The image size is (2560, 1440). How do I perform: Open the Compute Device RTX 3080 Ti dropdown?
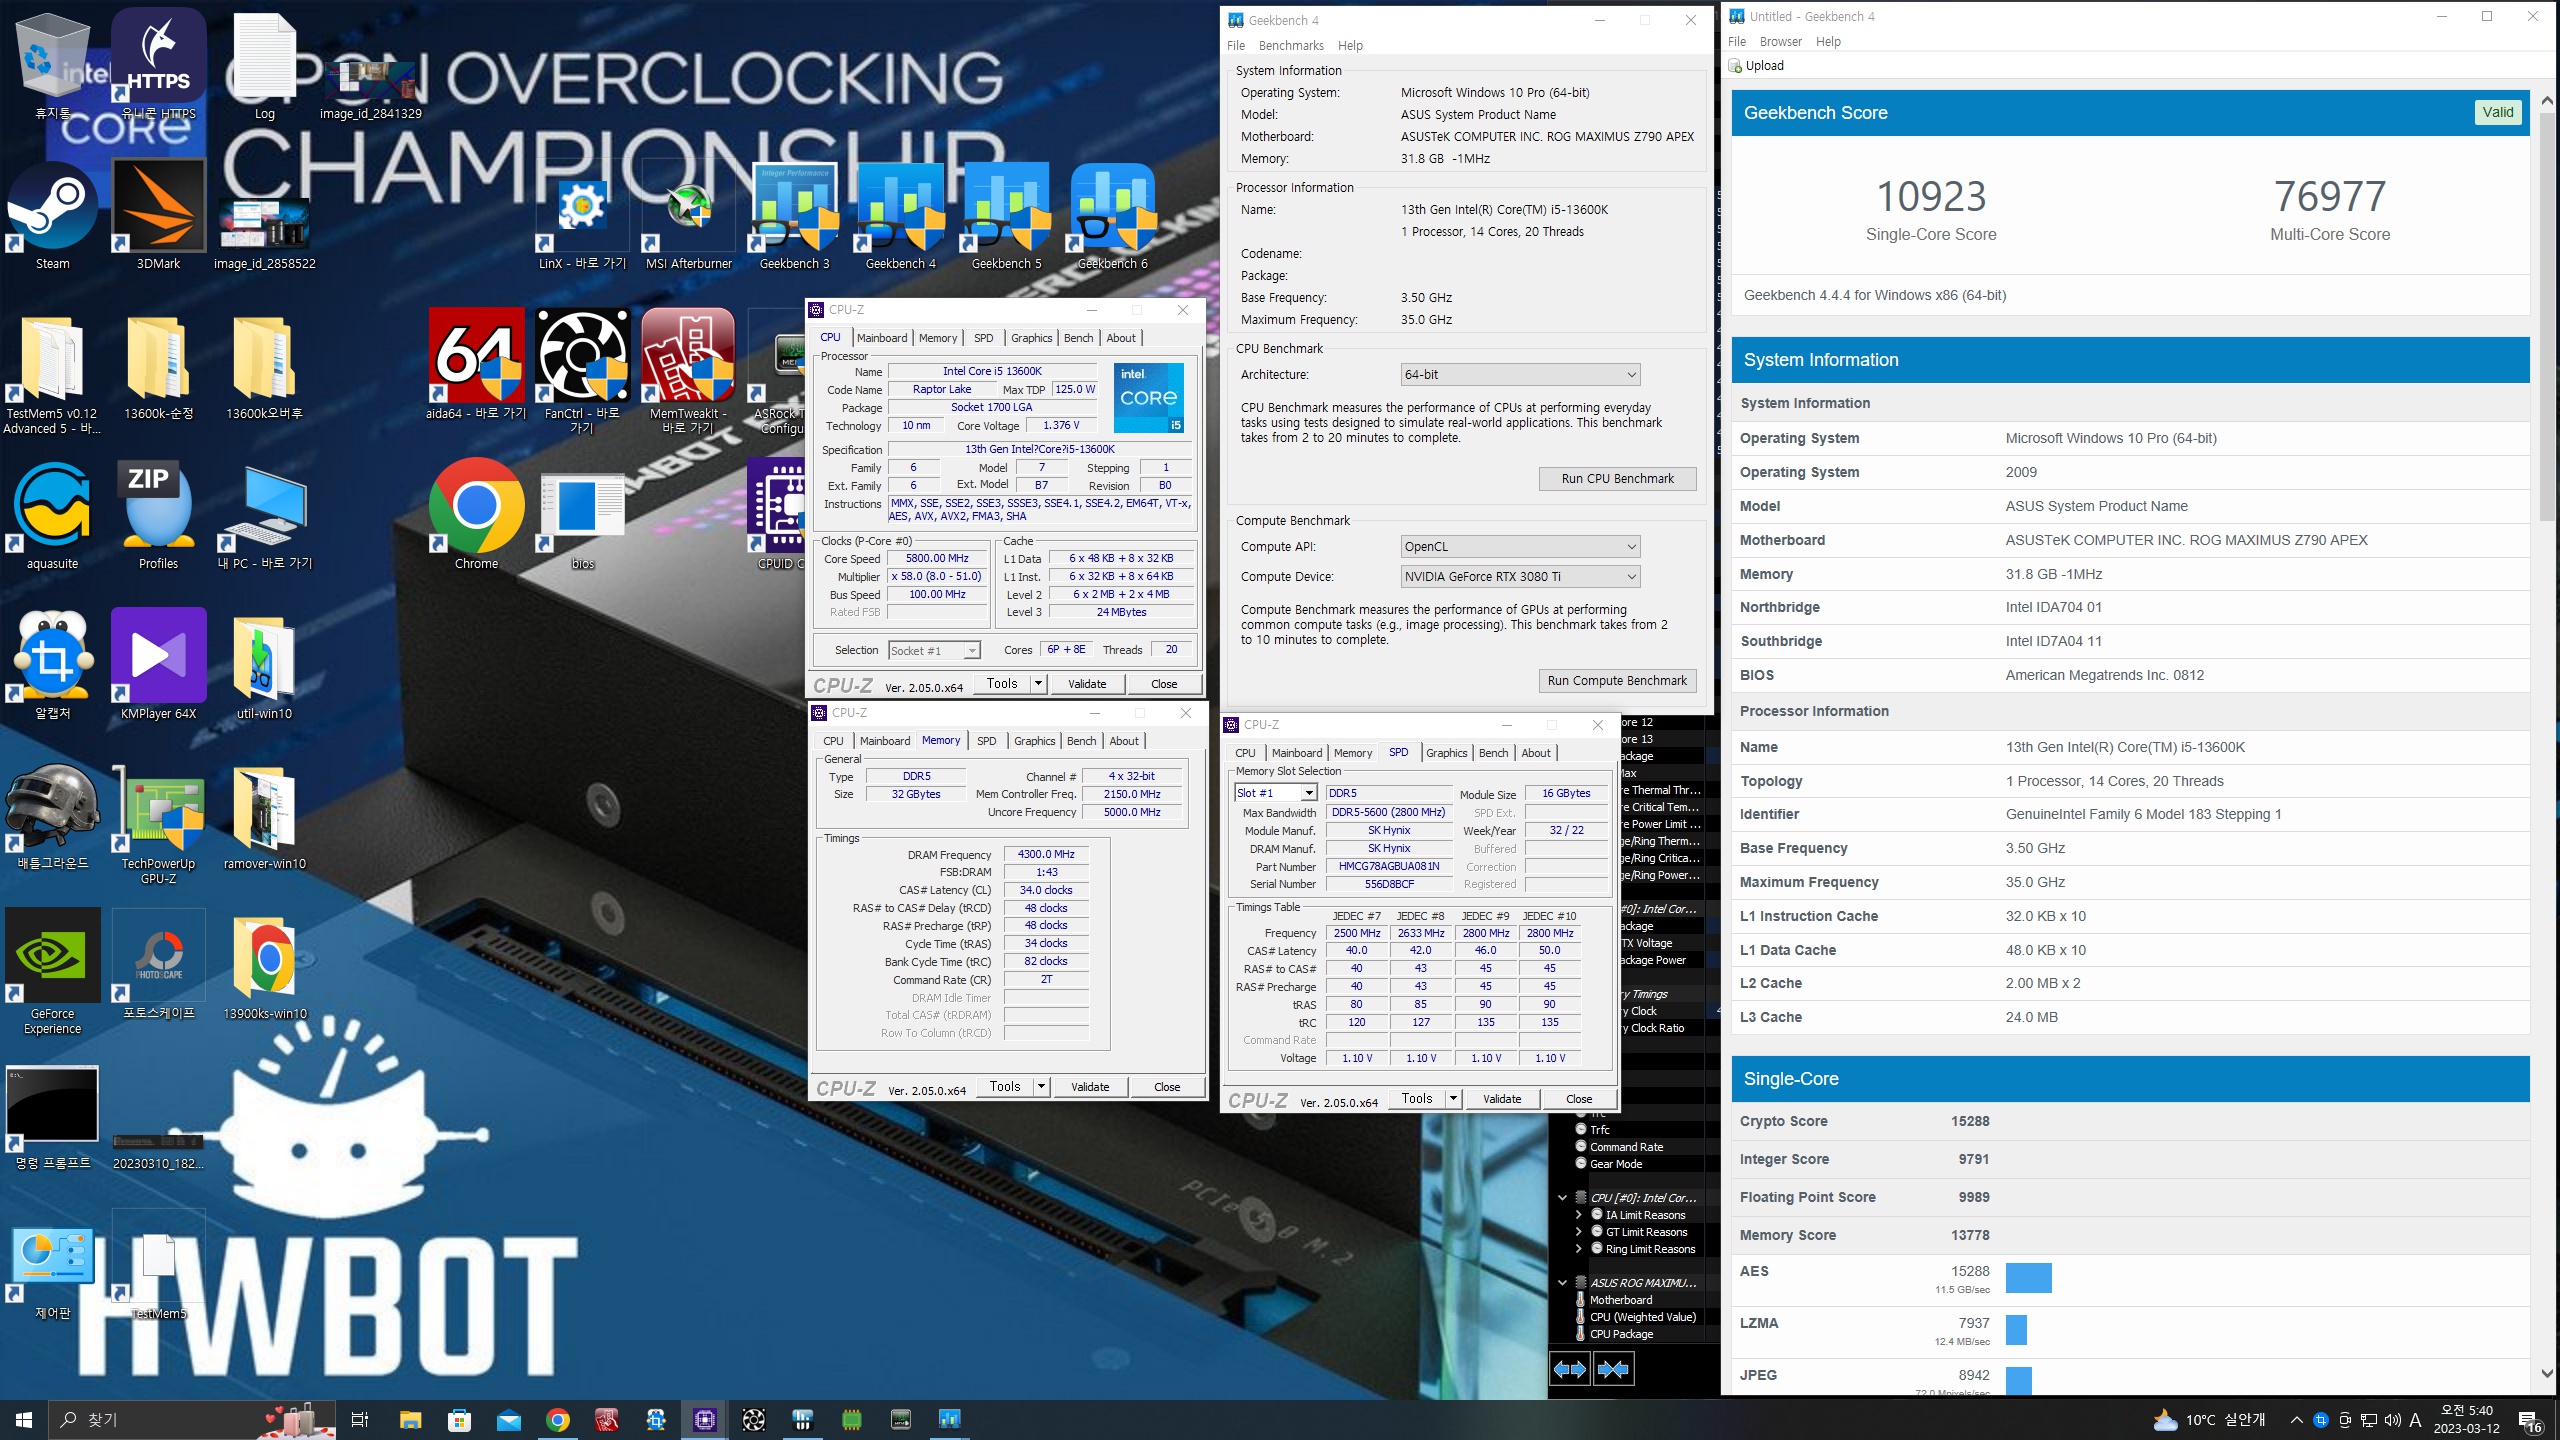[x=1520, y=577]
